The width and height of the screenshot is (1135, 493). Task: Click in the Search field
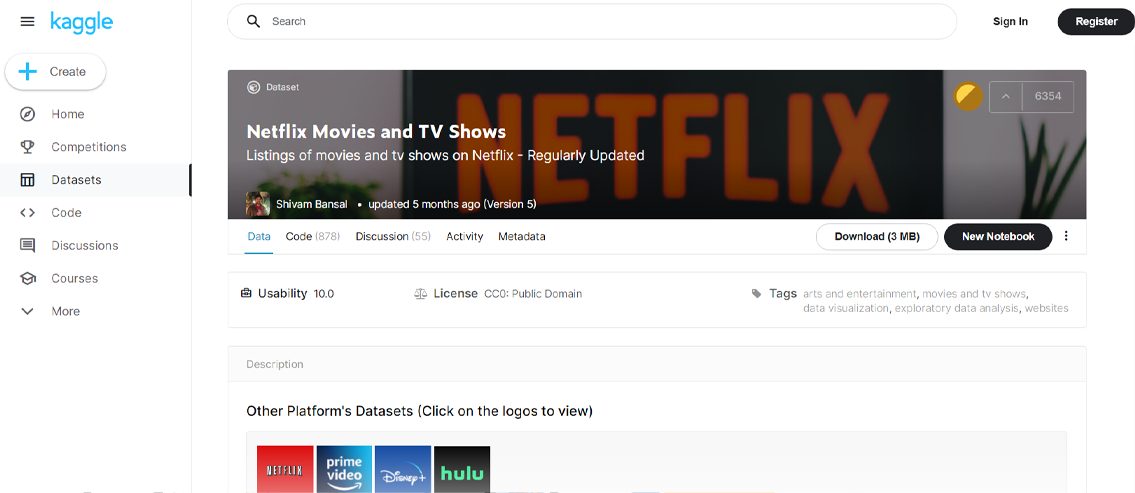click(x=592, y=22)
